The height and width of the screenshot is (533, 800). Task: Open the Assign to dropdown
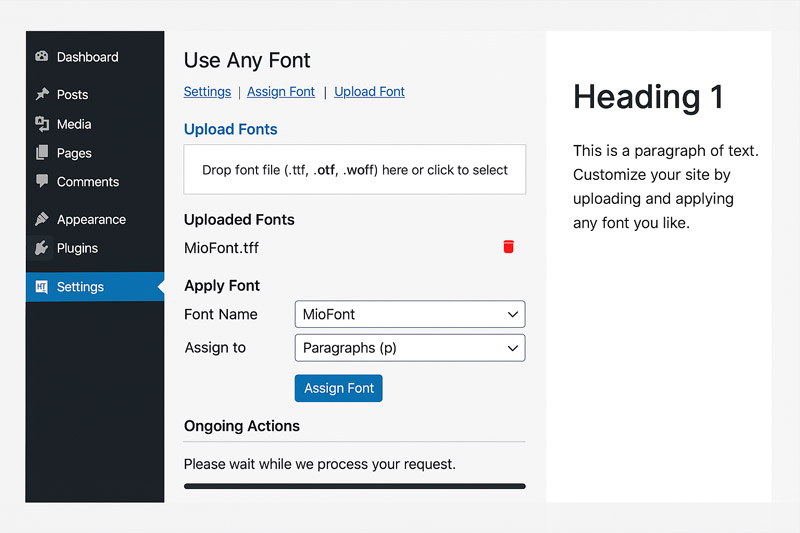coord(410,348)
